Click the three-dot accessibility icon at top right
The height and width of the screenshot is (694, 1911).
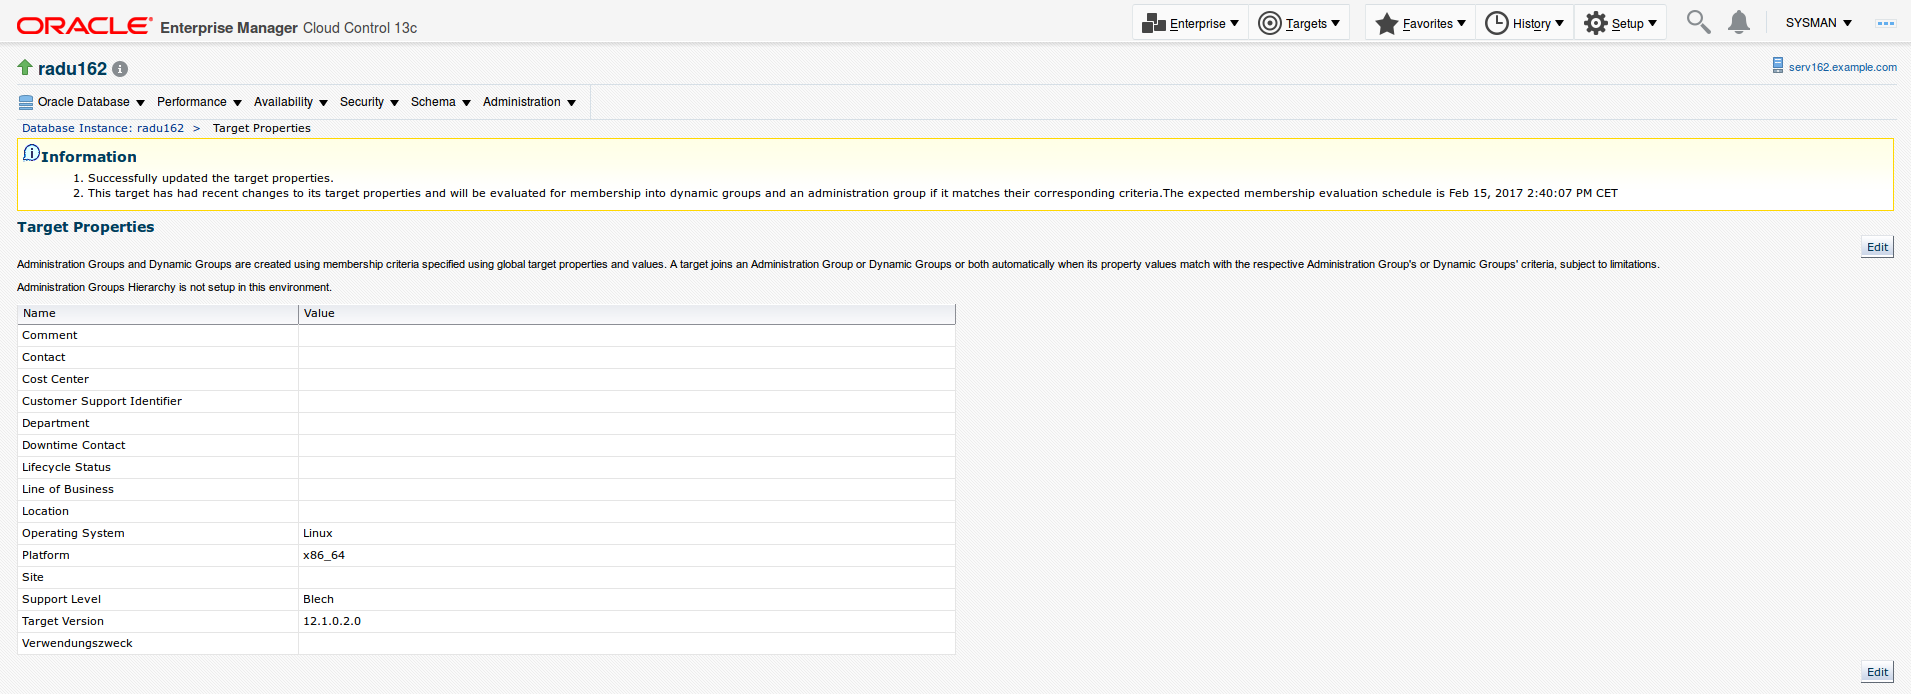[x=1885, y=23]
